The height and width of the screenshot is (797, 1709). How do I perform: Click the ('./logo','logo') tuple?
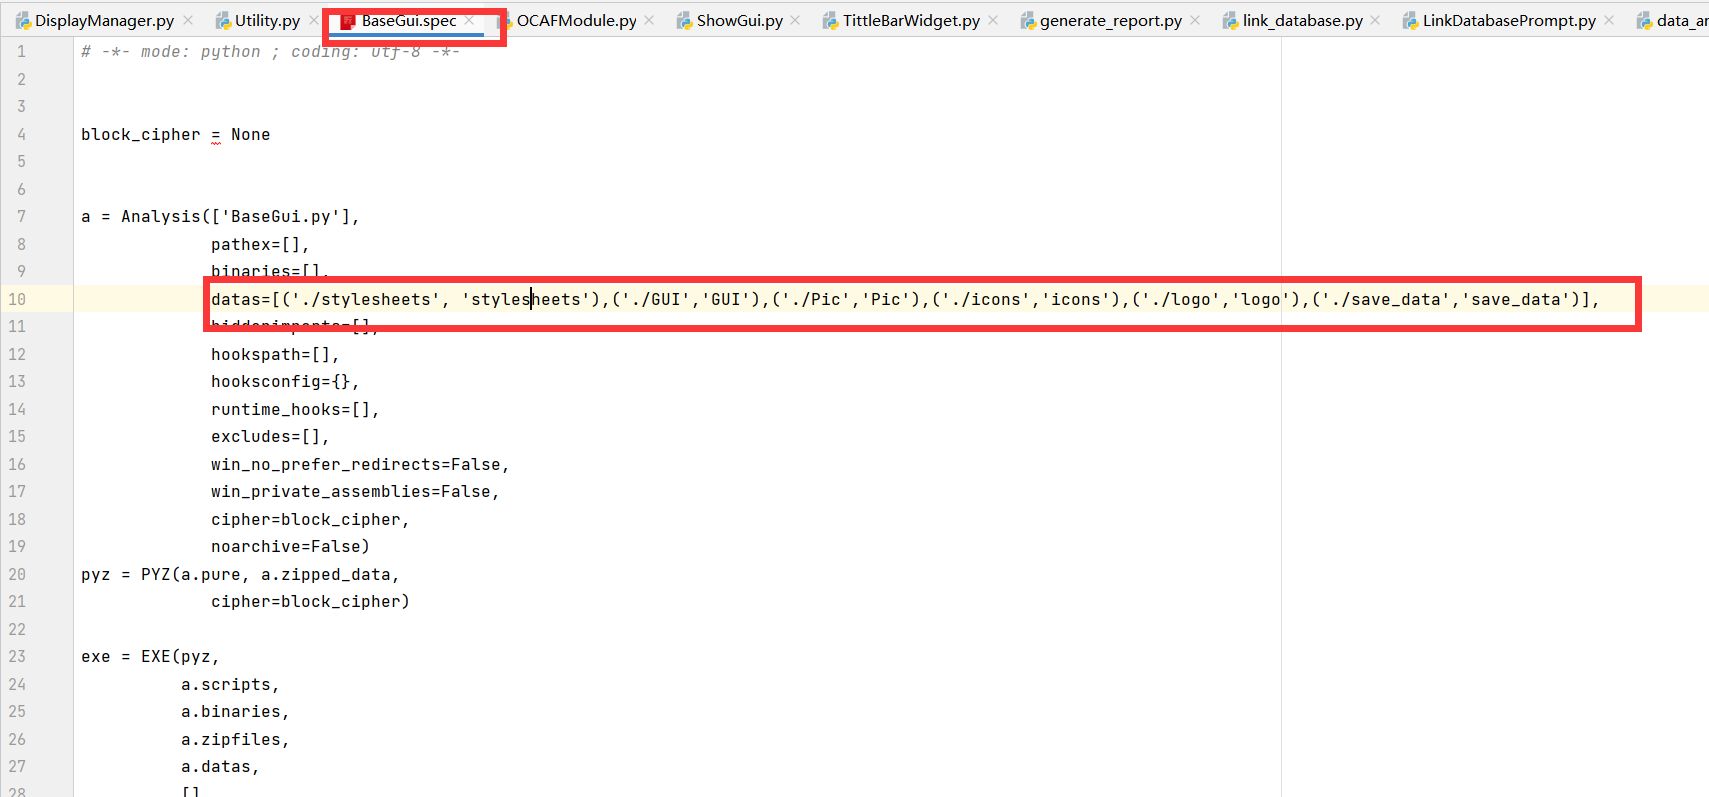click(1216, 300)
